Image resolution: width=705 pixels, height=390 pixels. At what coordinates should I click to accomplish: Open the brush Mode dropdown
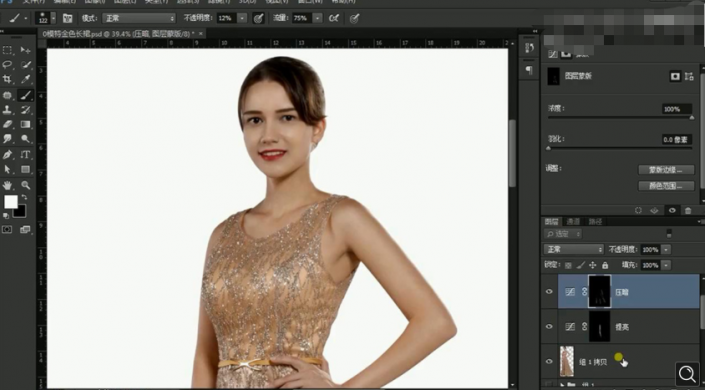[x=139, y=18]
